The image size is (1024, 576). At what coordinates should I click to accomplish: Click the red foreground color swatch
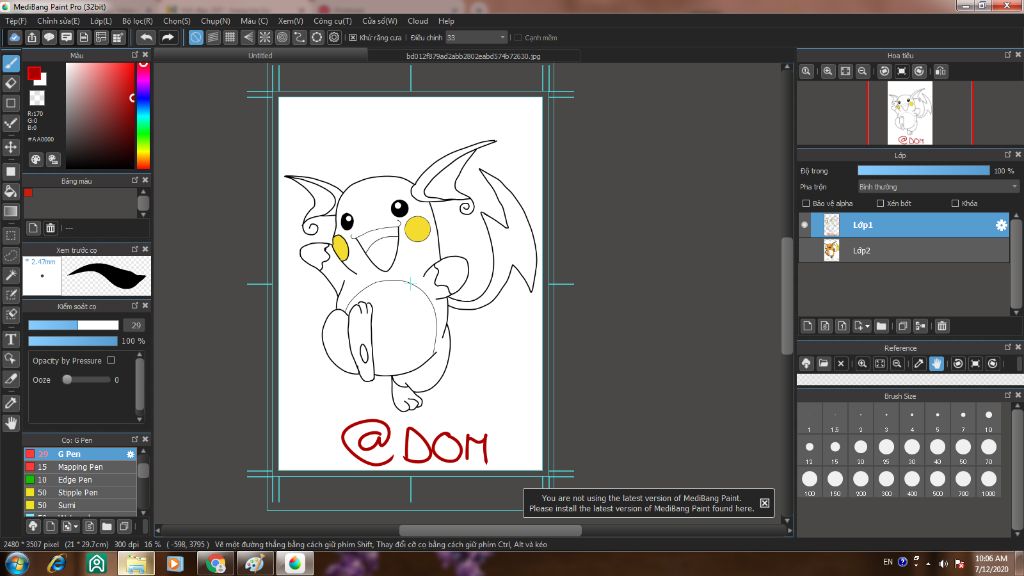(x=34, y=73)
